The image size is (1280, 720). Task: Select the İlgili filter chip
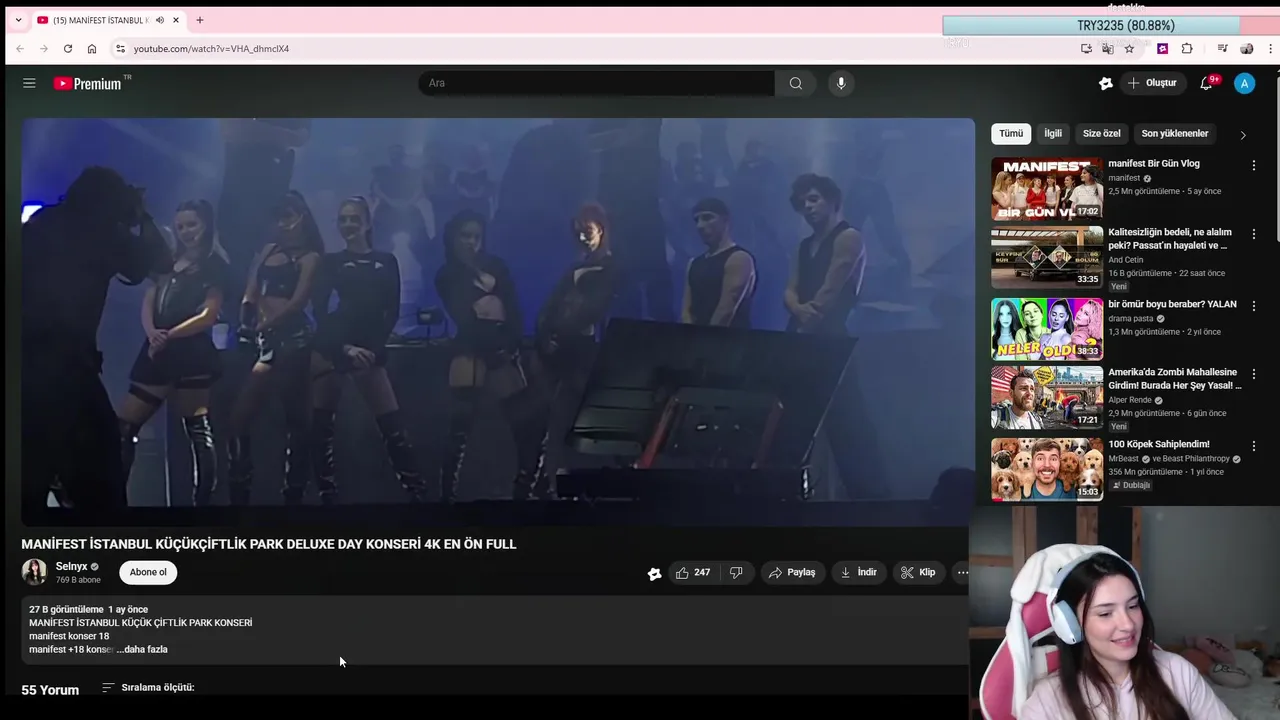1053,133
